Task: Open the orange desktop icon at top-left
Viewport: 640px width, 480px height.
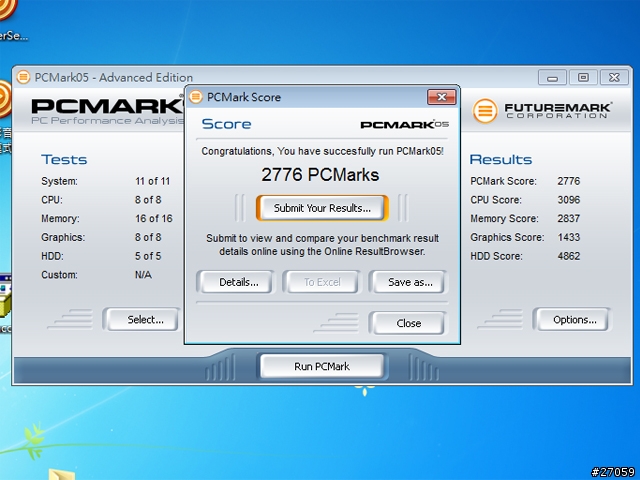Action: (x=7, y=10)
